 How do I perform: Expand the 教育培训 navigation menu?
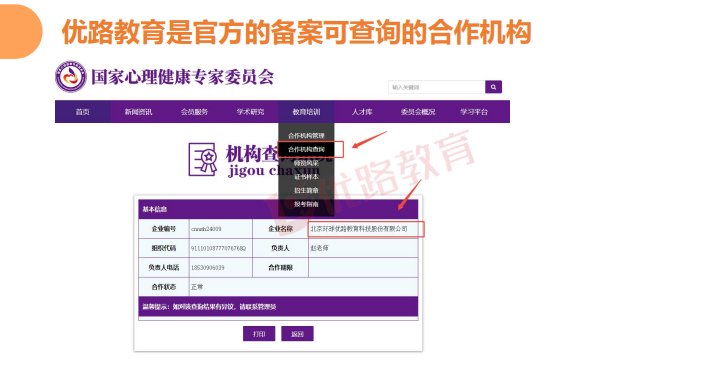(x=306, y=112)
